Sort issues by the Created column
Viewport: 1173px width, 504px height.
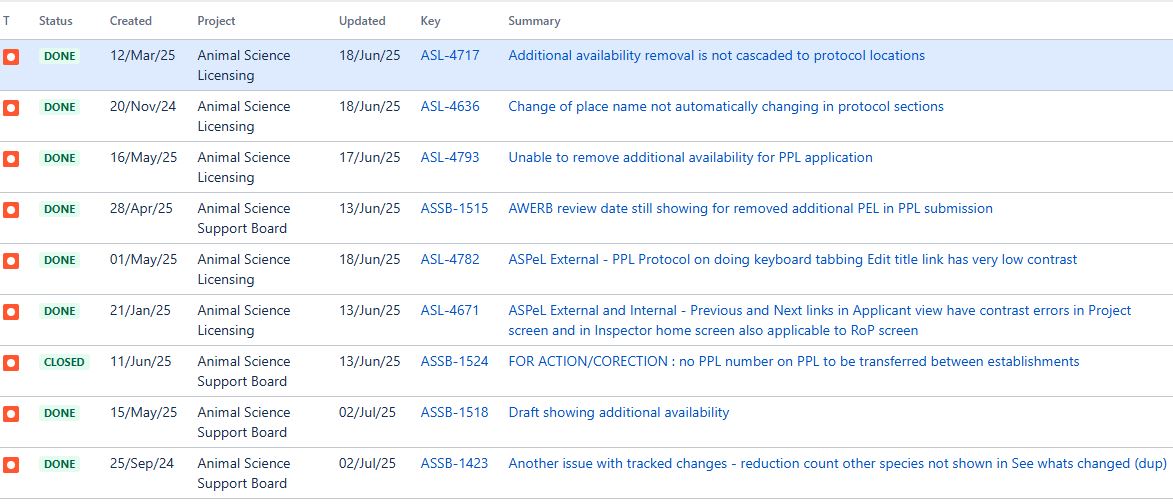pyautogui.click(x=131, y=21)
